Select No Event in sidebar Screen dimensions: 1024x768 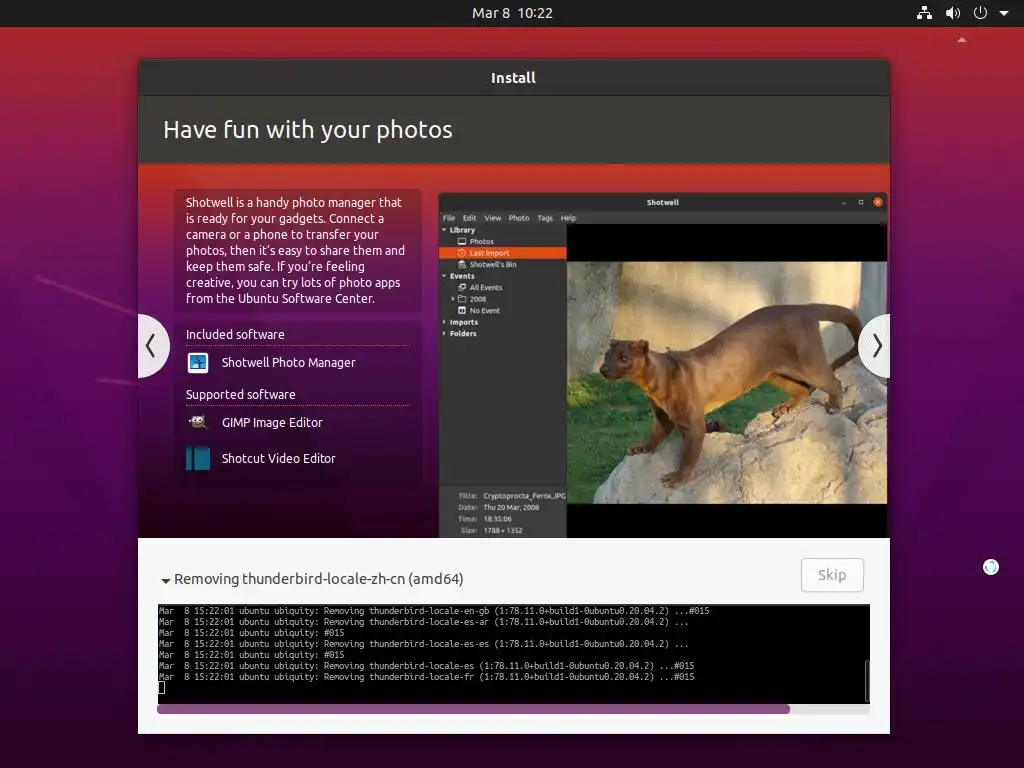tap(484, 311)
